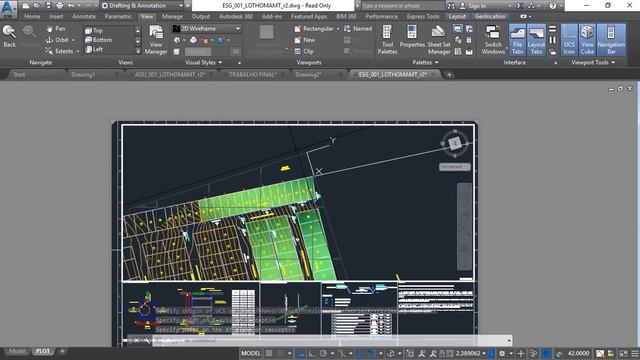Screen dimensions: 640x360
Task: Create a New viewport
Action: point(305,40)
